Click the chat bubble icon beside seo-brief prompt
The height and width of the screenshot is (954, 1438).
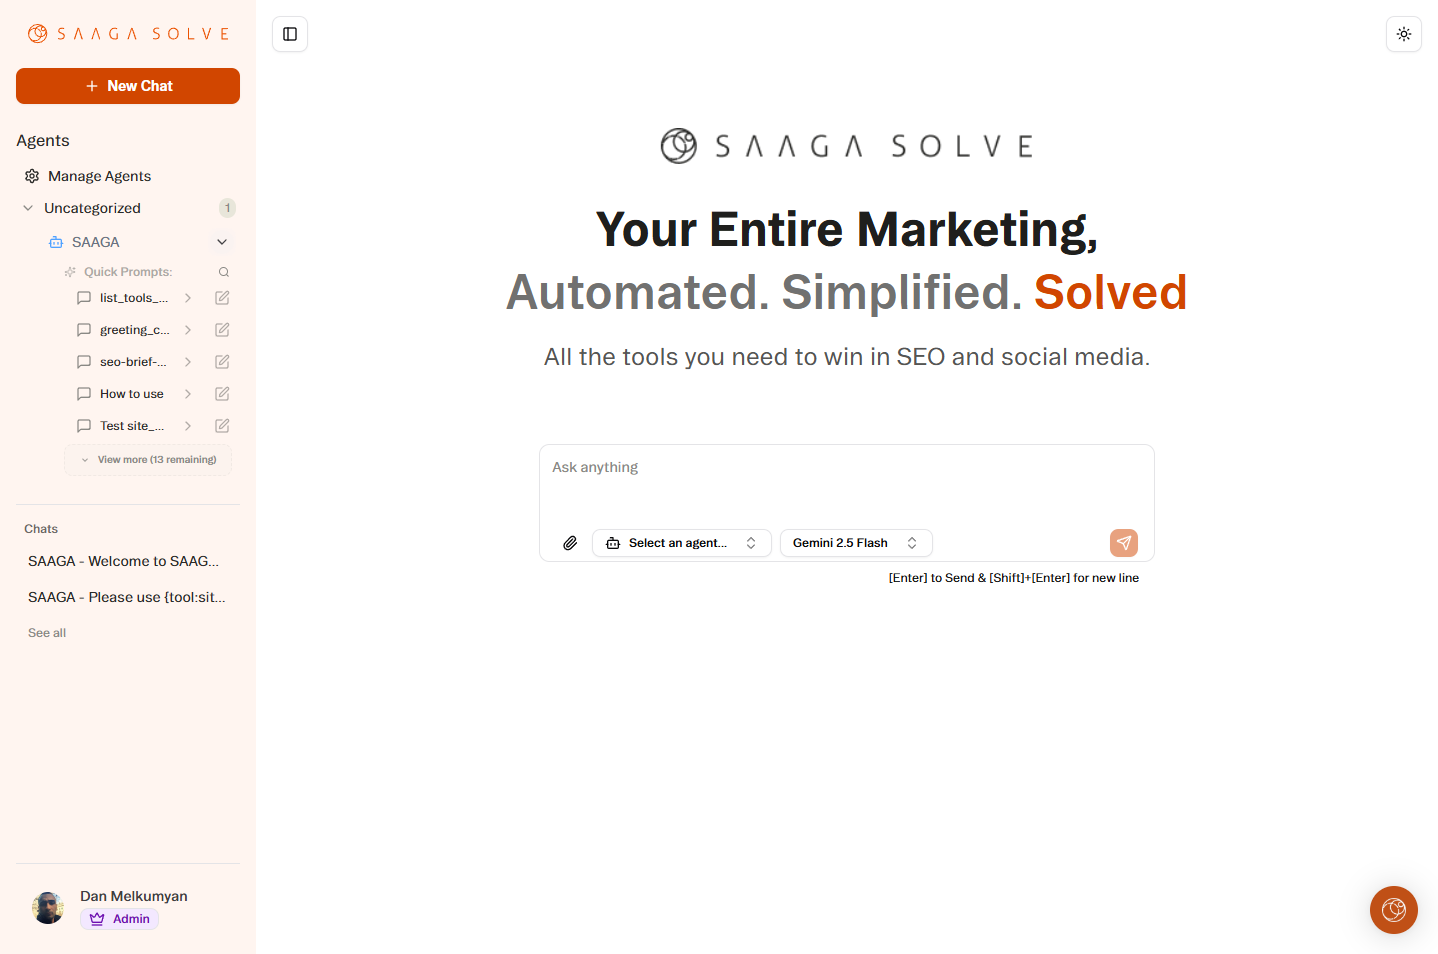[84, 361]
